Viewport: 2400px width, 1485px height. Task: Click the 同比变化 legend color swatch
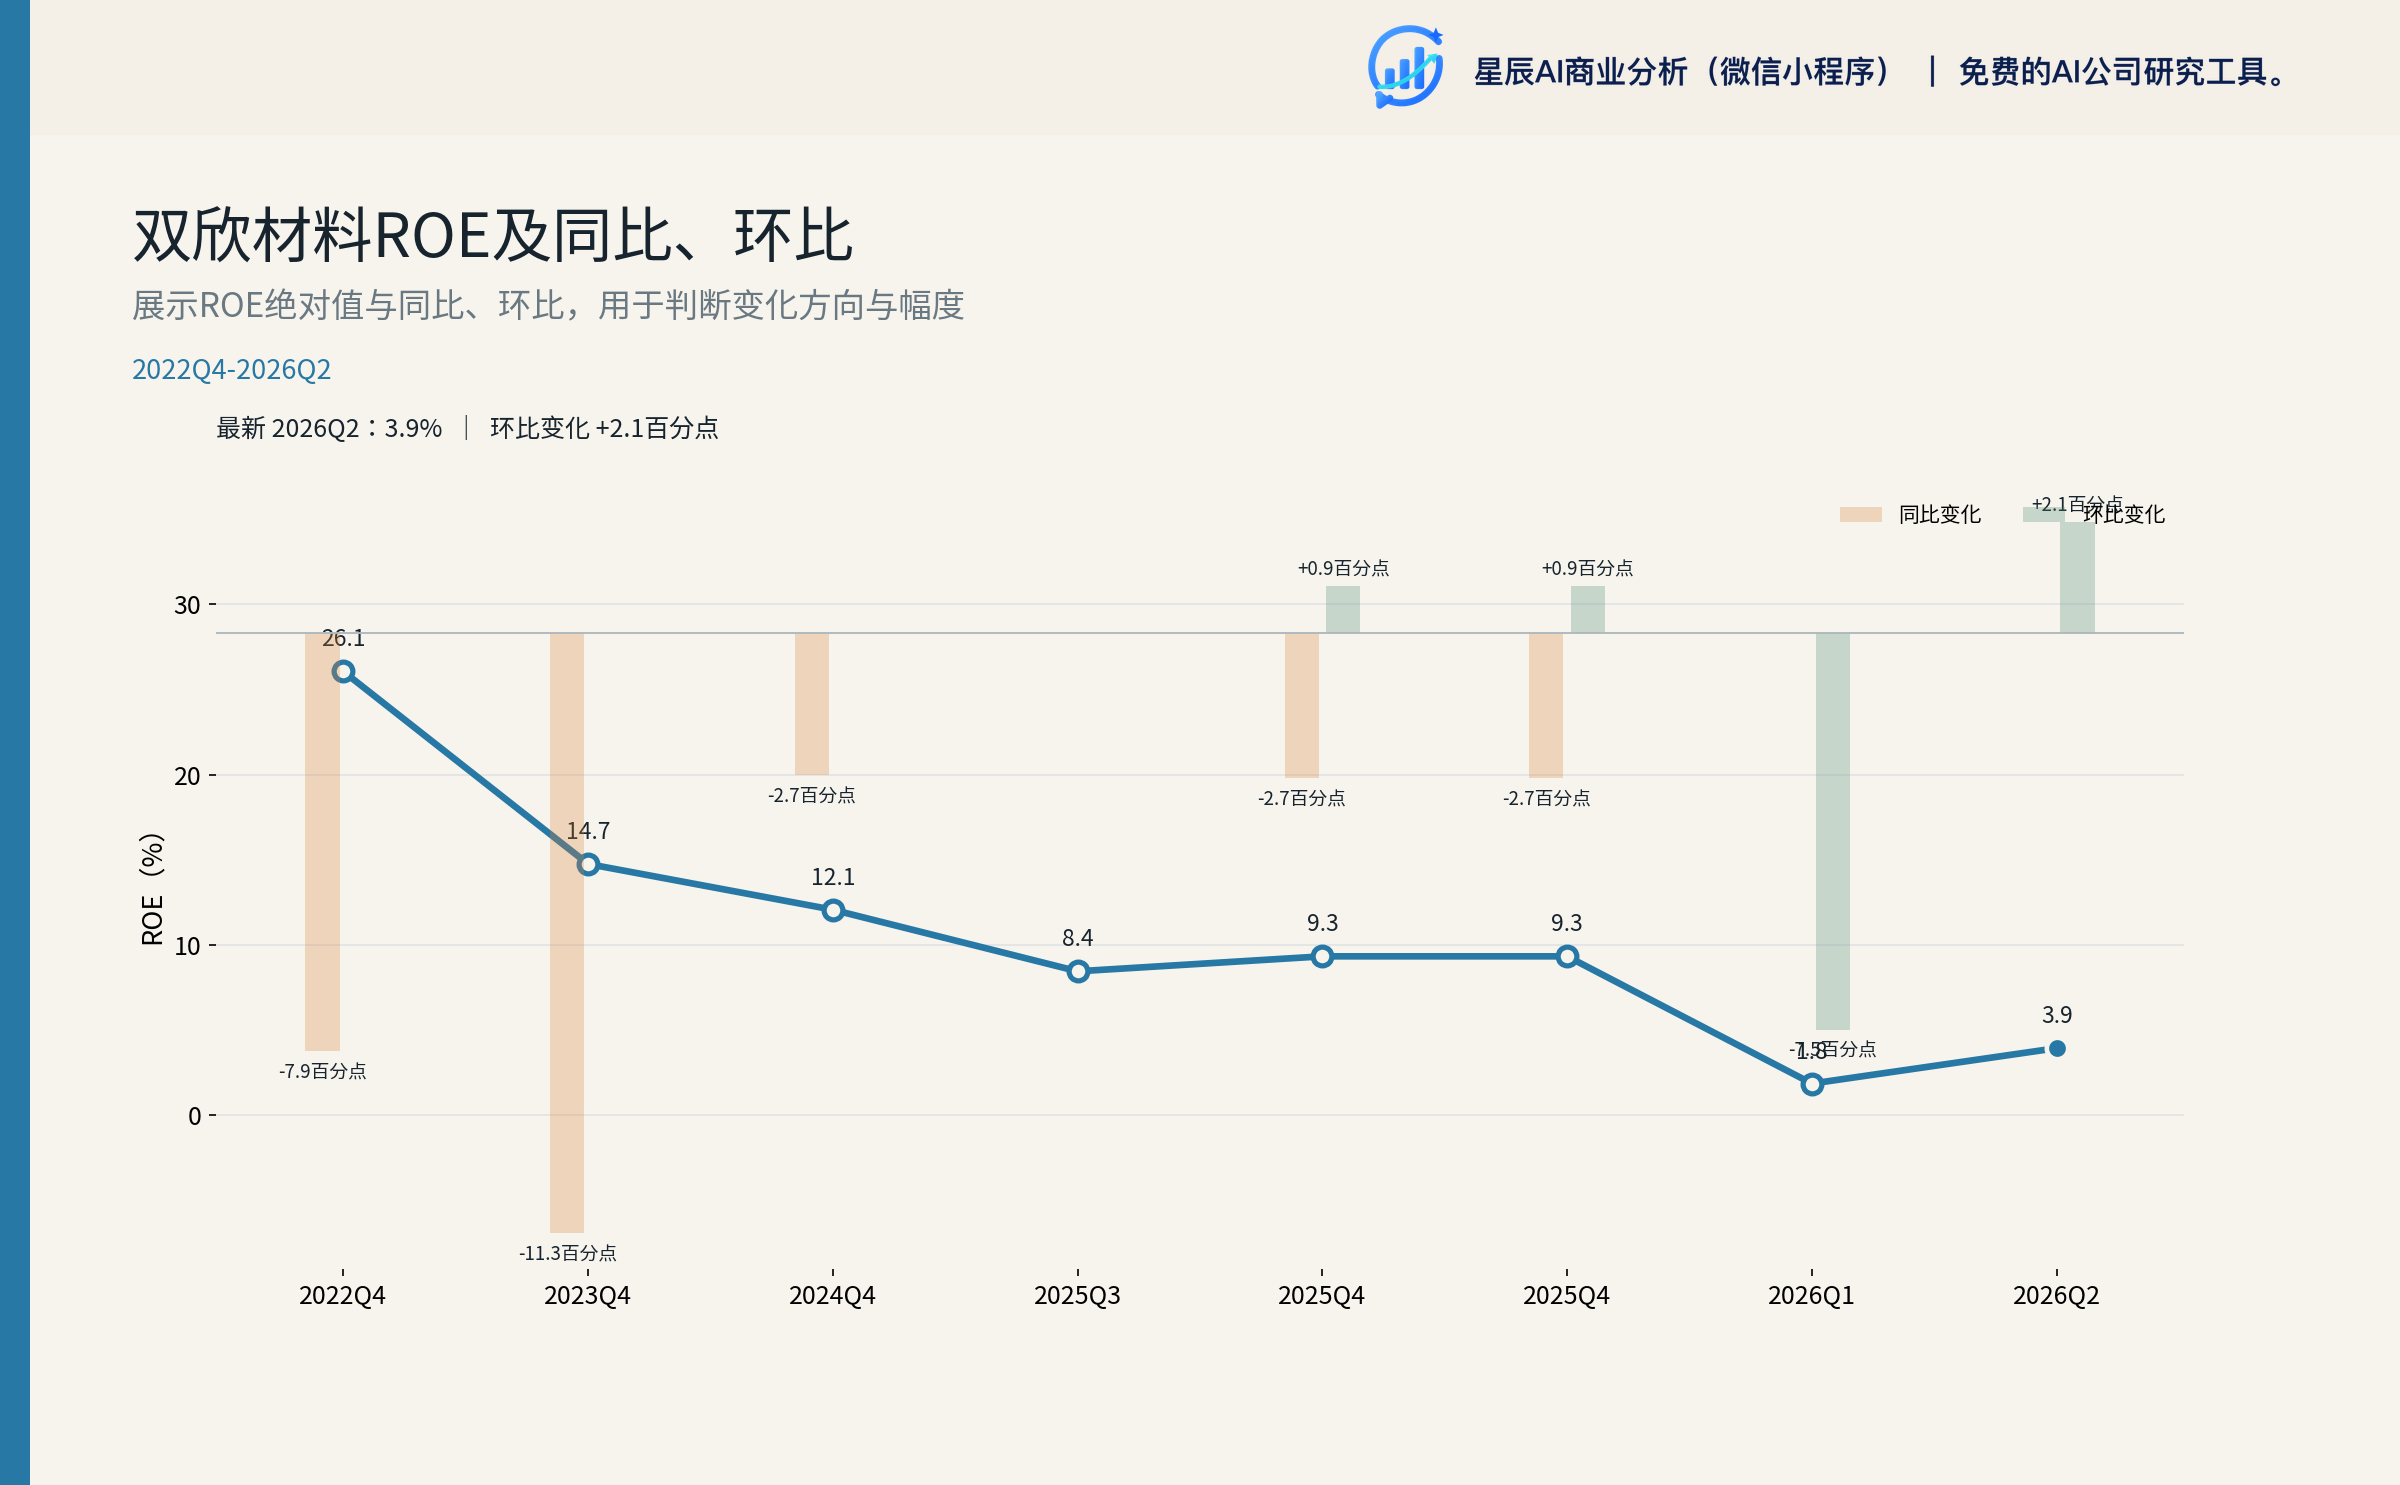[x=1860, y=514]
